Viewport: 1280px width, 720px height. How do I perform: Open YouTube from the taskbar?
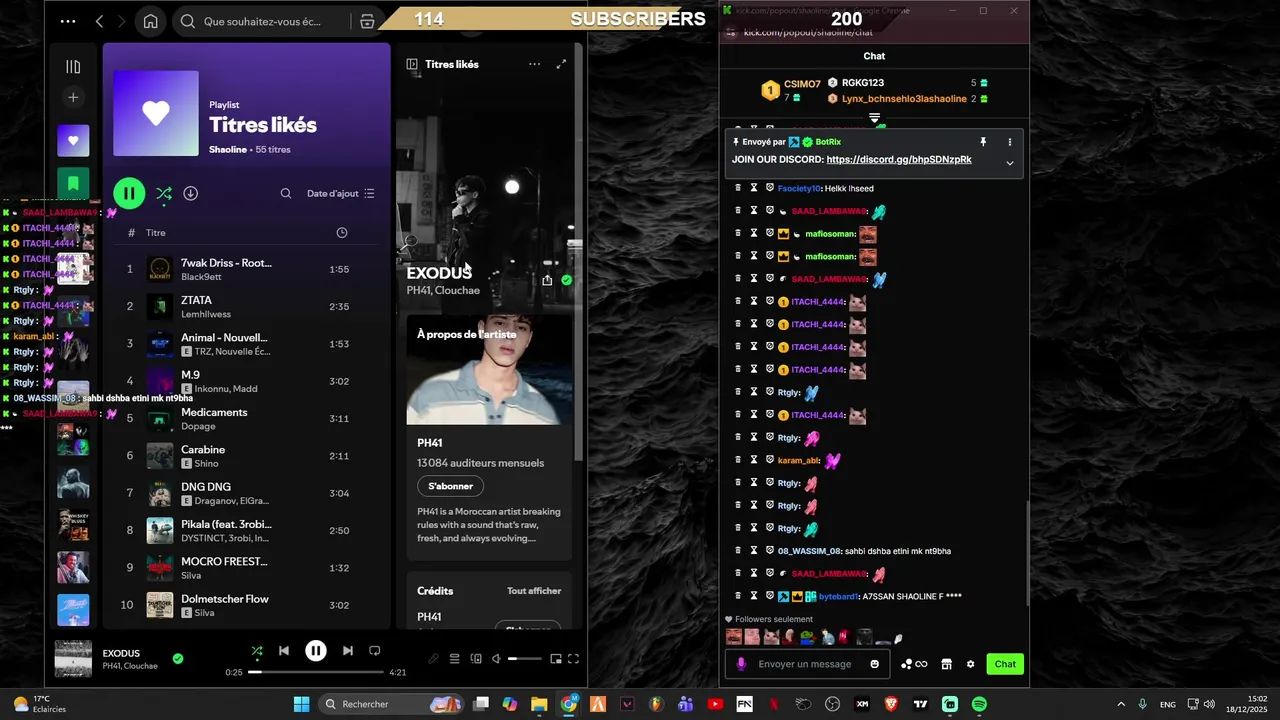click(715, 704)
